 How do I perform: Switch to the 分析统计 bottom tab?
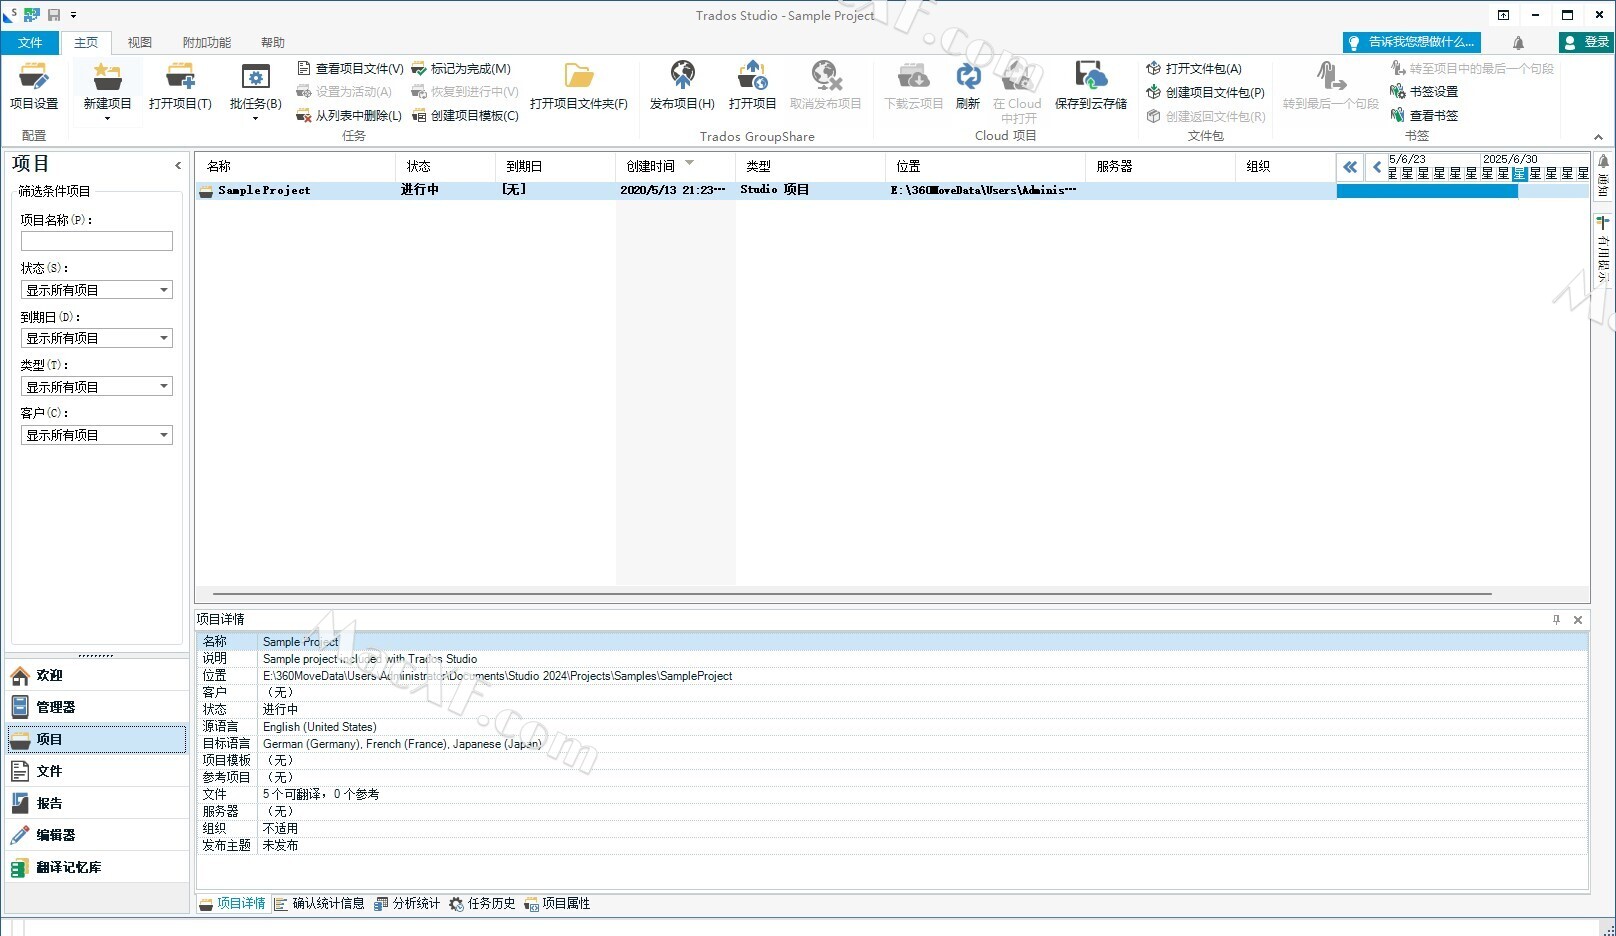tap(407, 904)
